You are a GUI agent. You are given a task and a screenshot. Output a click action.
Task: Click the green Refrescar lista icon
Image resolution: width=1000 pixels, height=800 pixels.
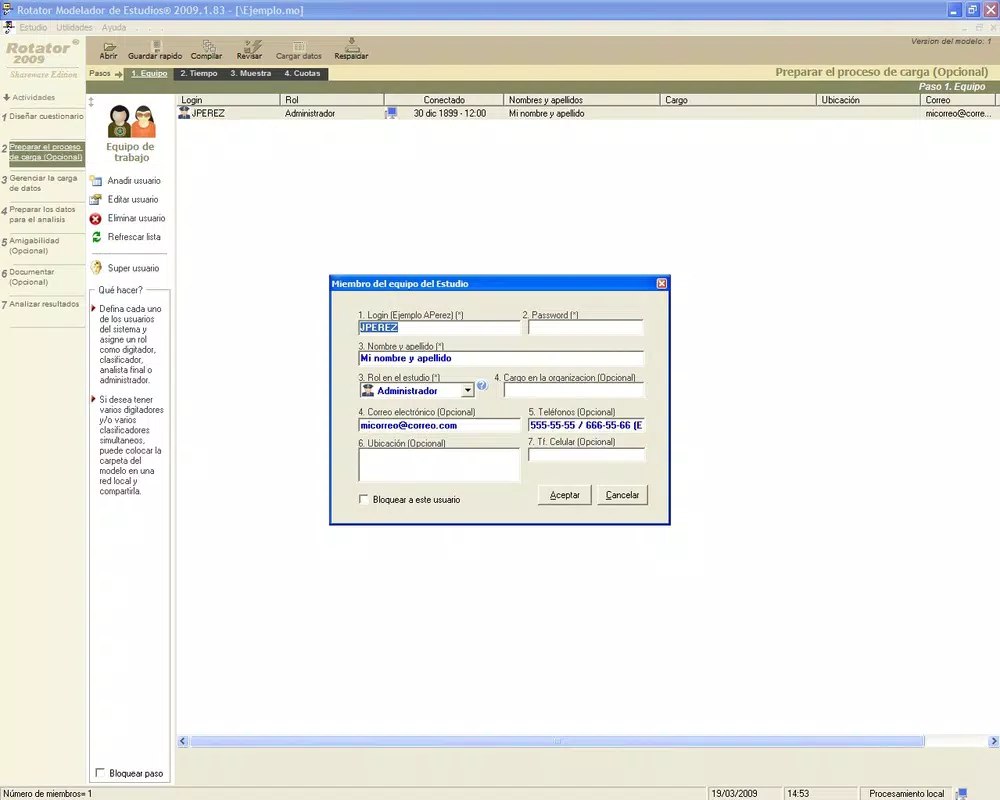[x=96, y=237]
